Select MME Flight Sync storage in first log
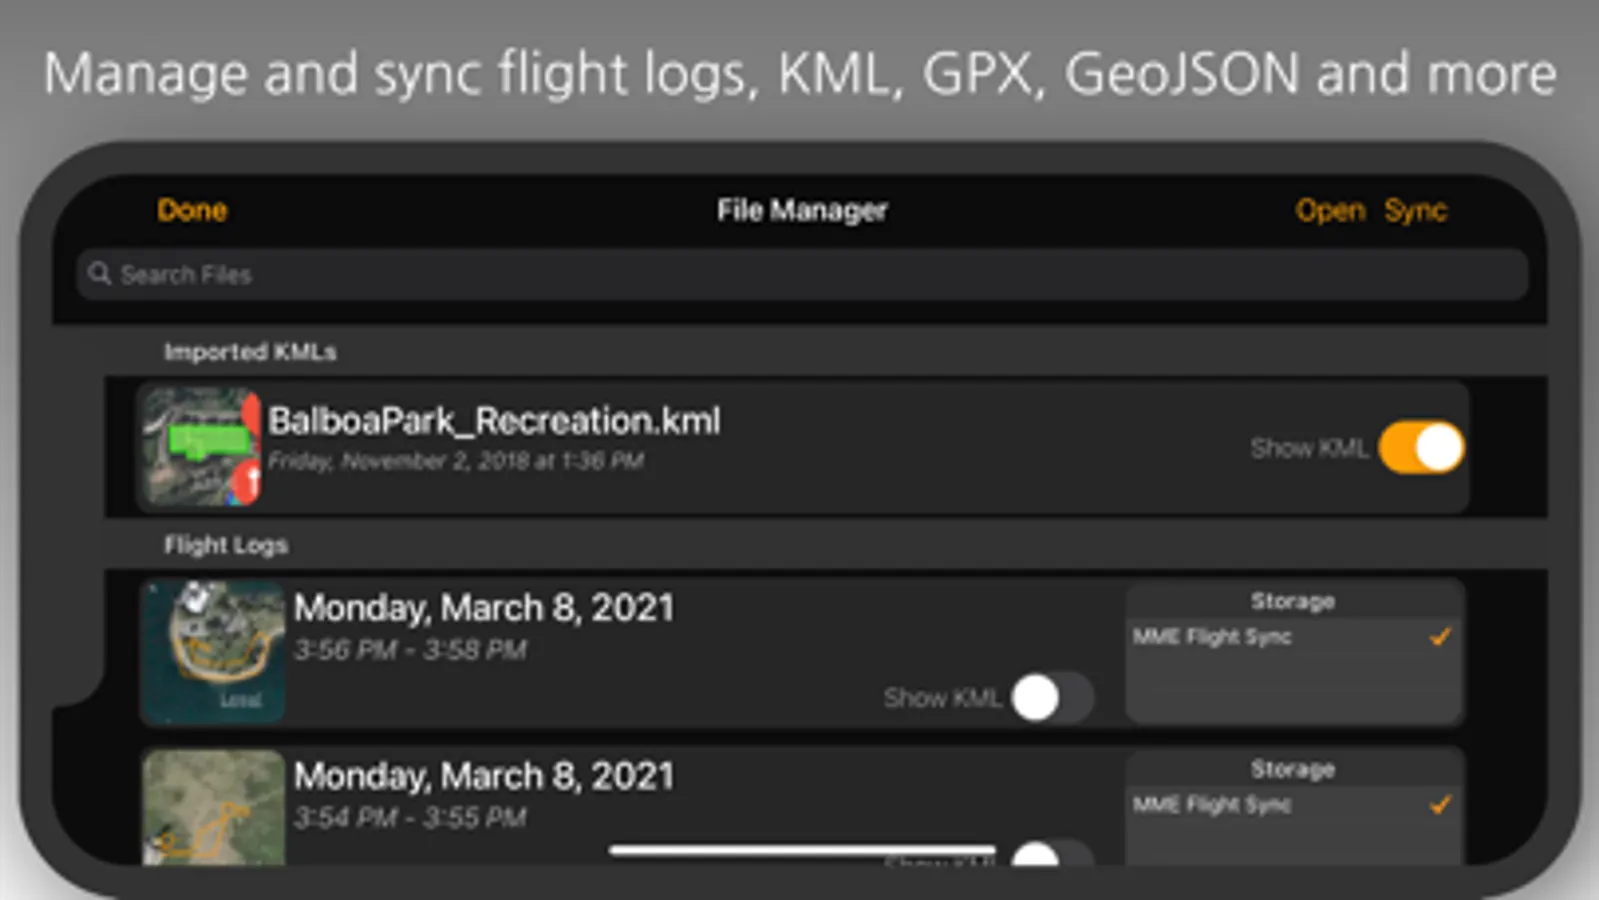The image size is (1599, 900). point(1212,637)
